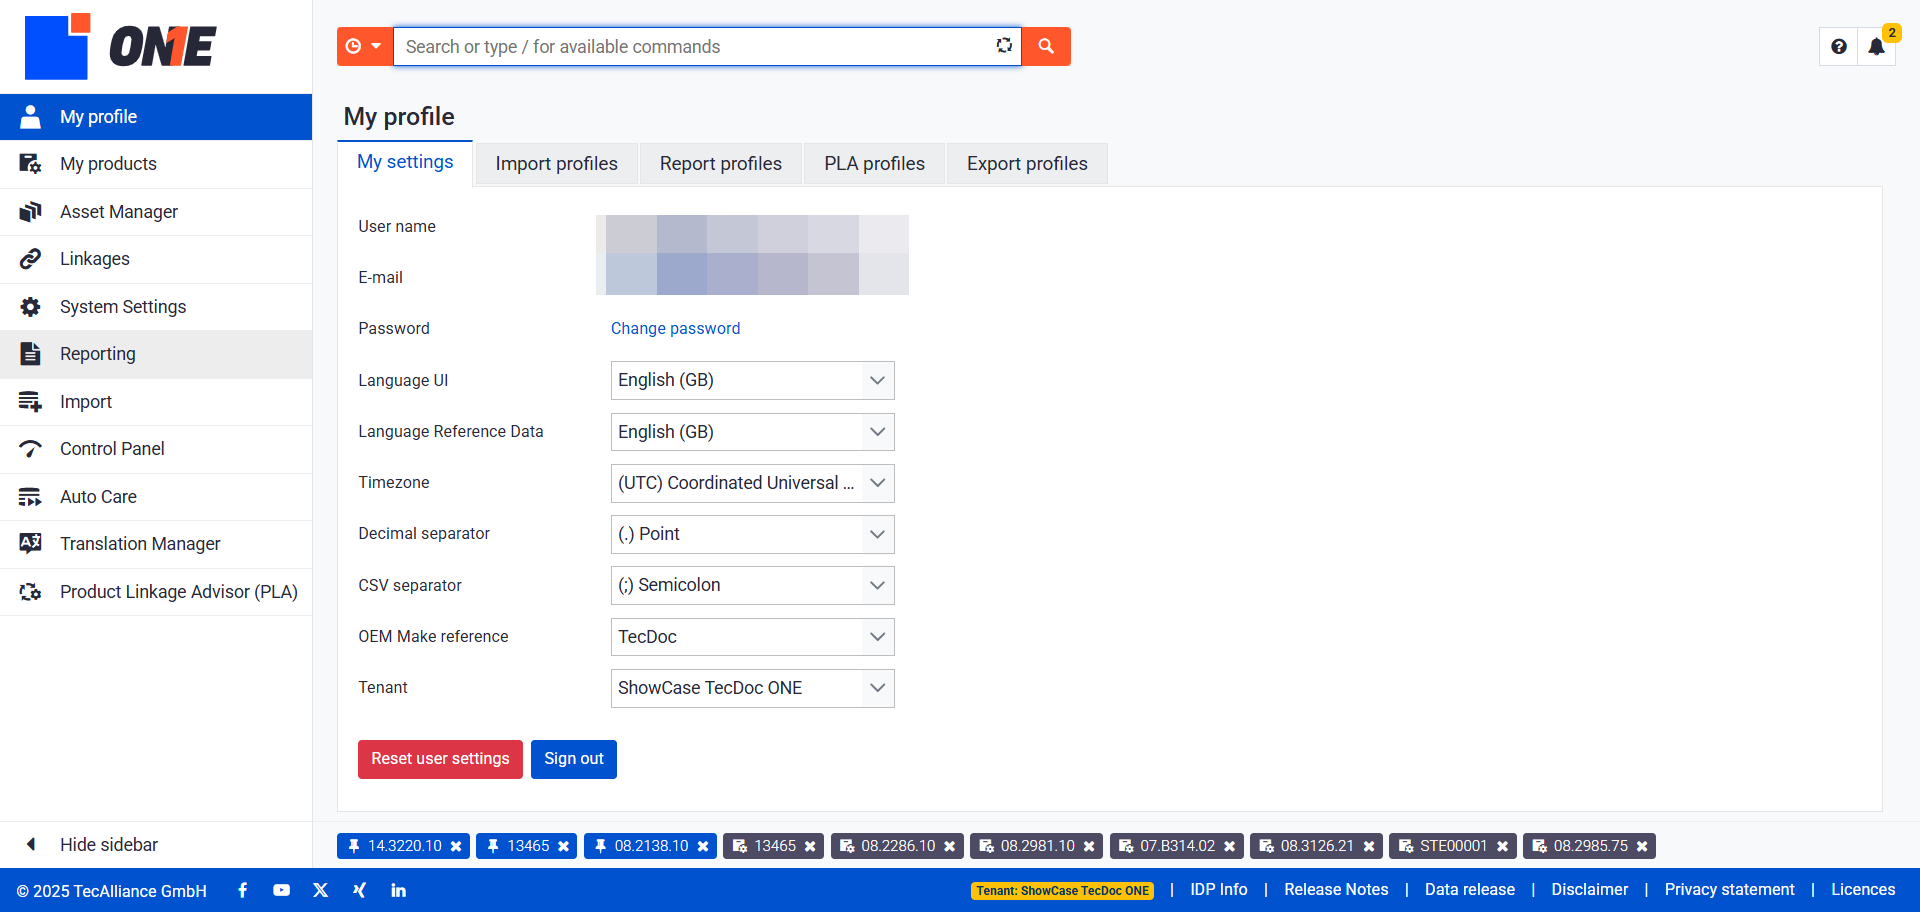Screen dimensions: 1920x912
Task: Close the 08.2981.10 tag
Action: [1089, 846]
